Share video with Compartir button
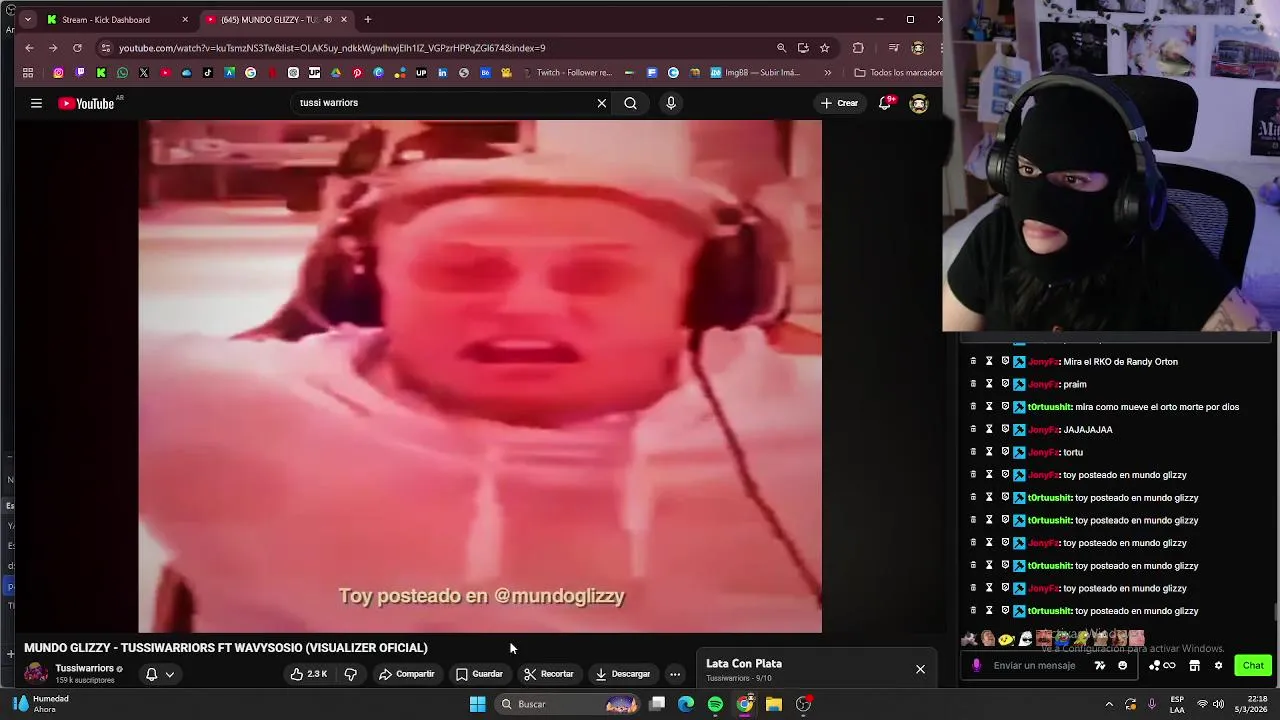1280x720 pixels. (406, 674)
